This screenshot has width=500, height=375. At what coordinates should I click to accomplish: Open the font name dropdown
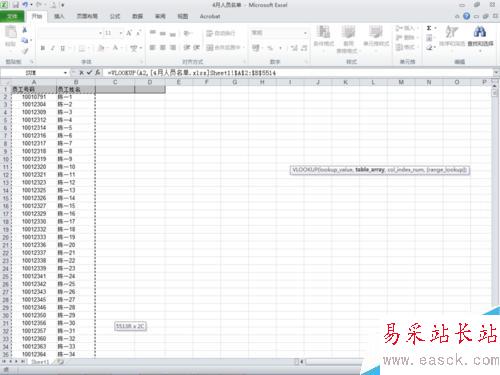click(100, 33)
